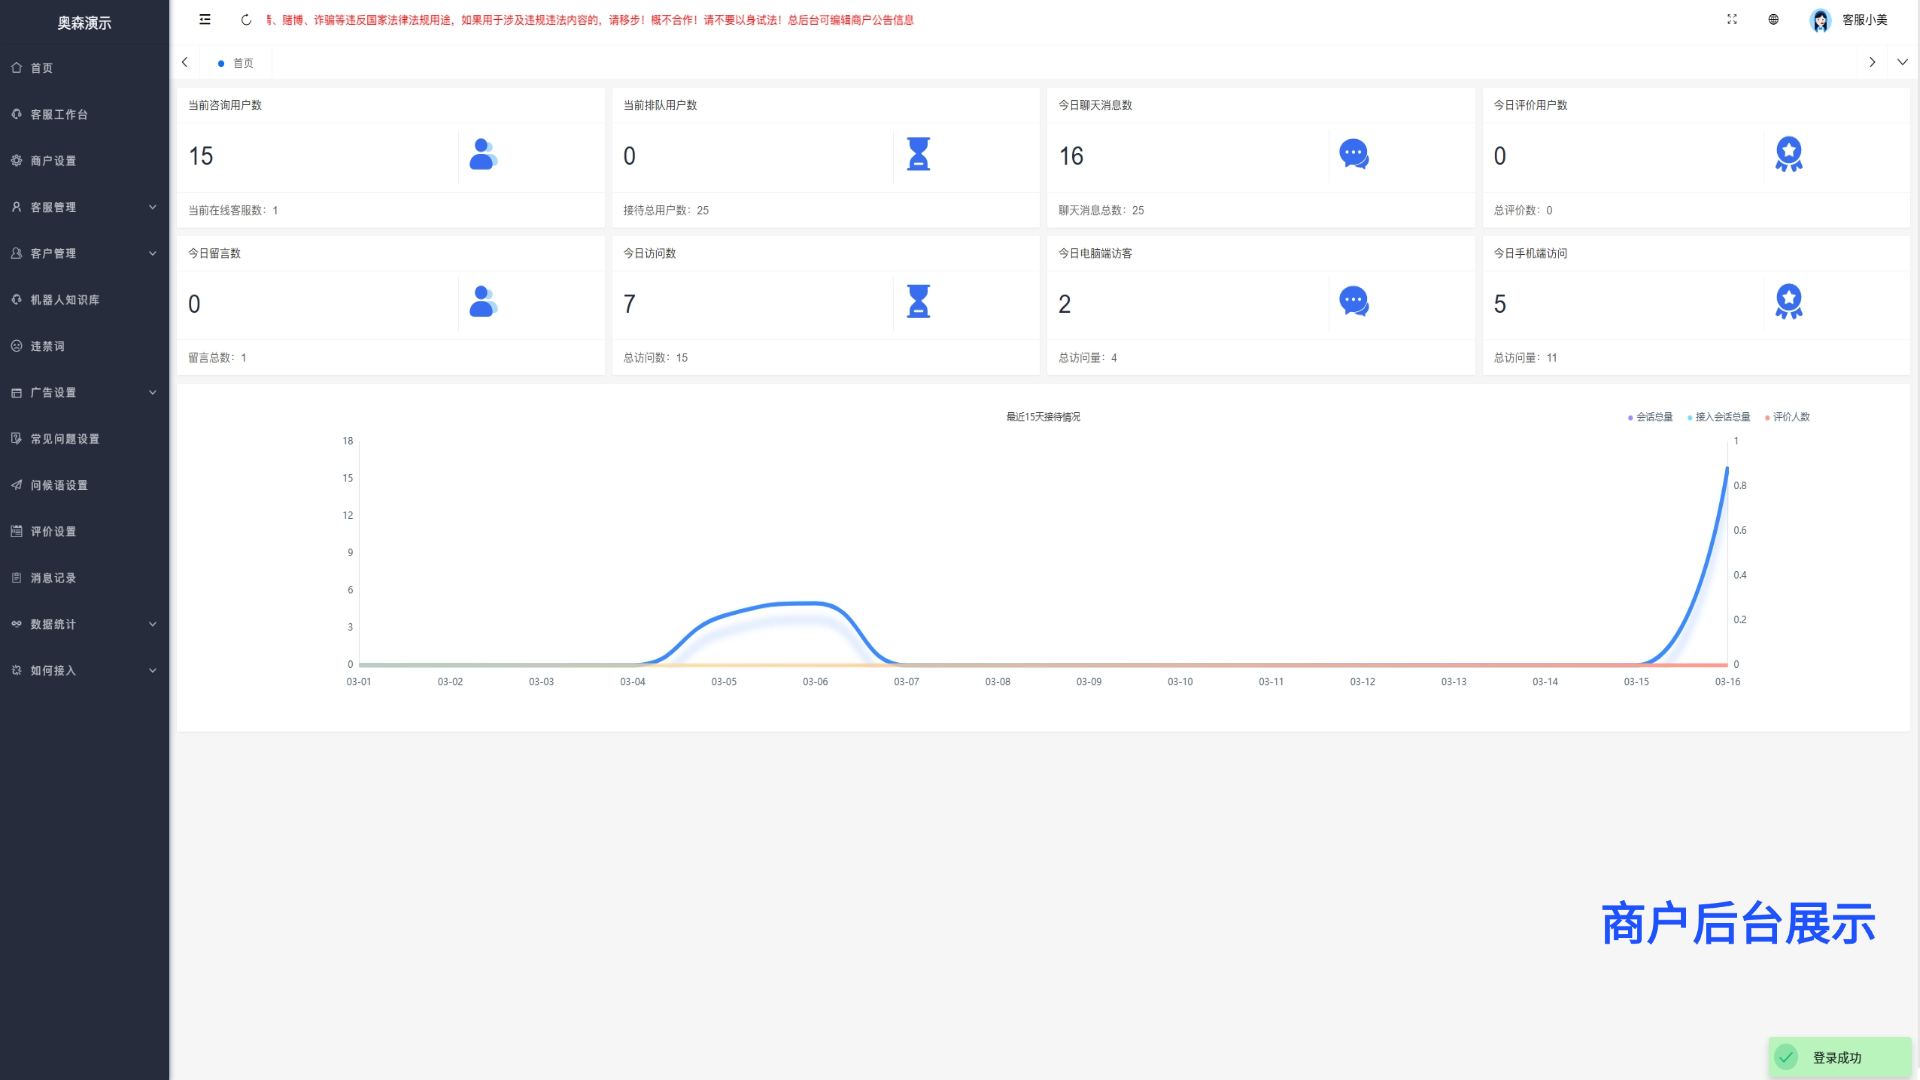Toggle 评价人数 legend series
The height and width of the screenshot is (1080, 1920).
coord(1789,417)
